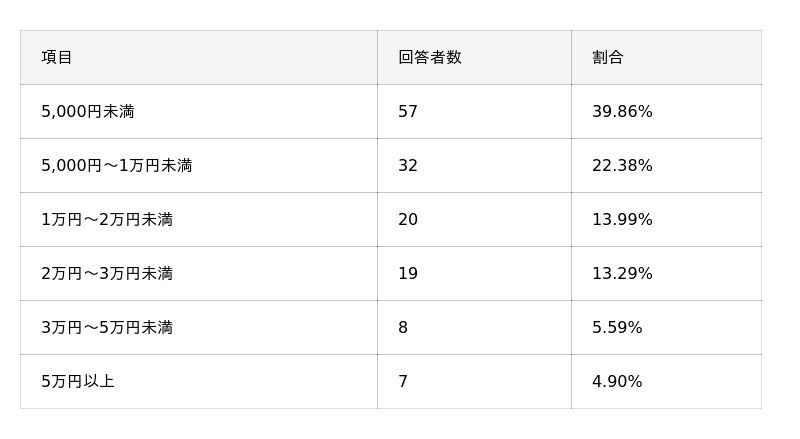Click the 13.29% percentage cell
This screenshot has width=800, height=439.
coord(622,274)
